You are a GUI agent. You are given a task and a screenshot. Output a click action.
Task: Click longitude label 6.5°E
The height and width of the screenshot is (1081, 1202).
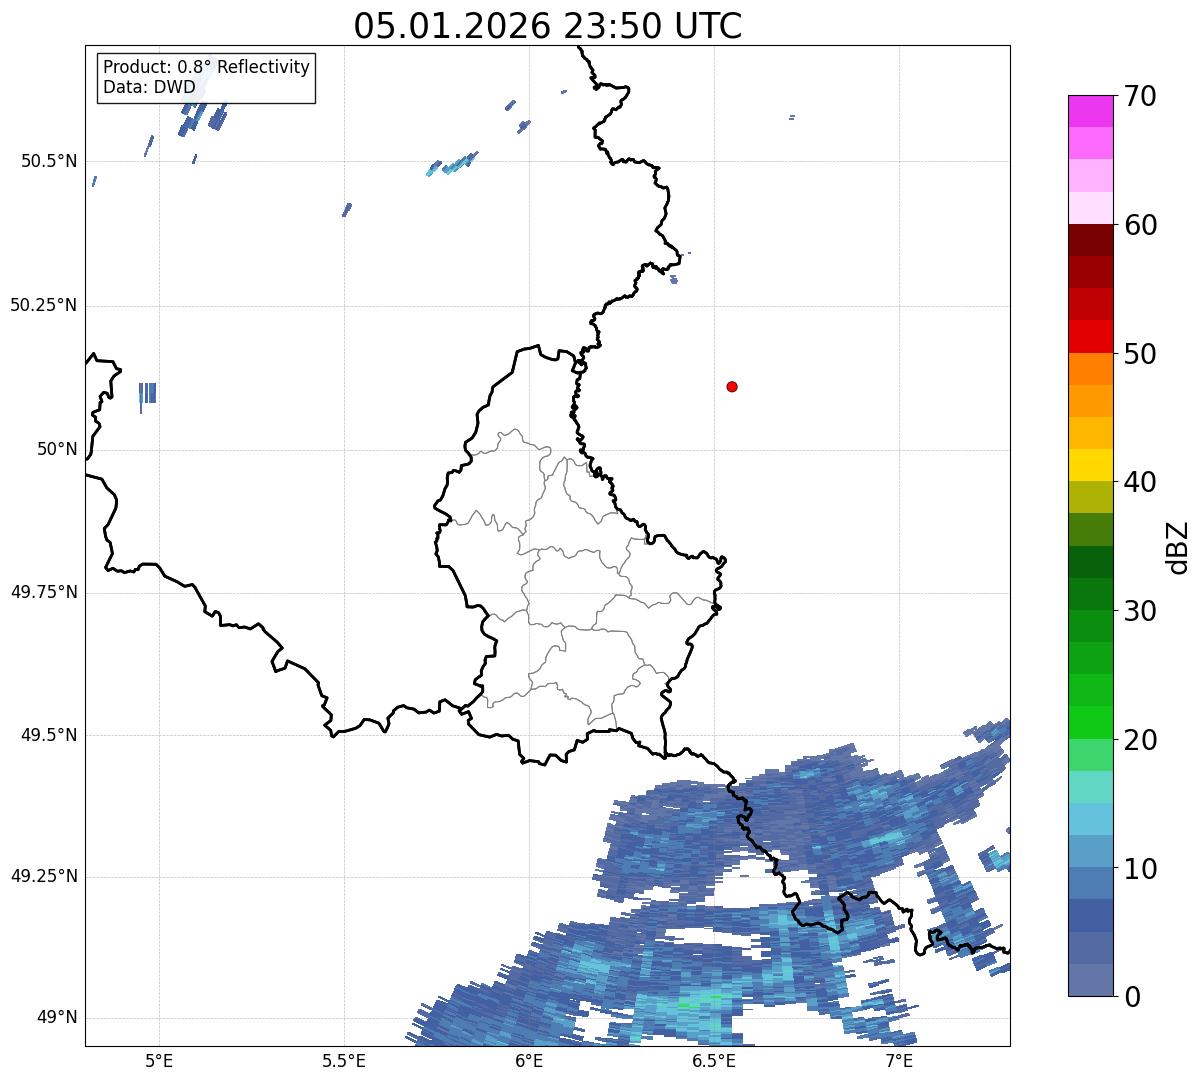point(715,1061)
